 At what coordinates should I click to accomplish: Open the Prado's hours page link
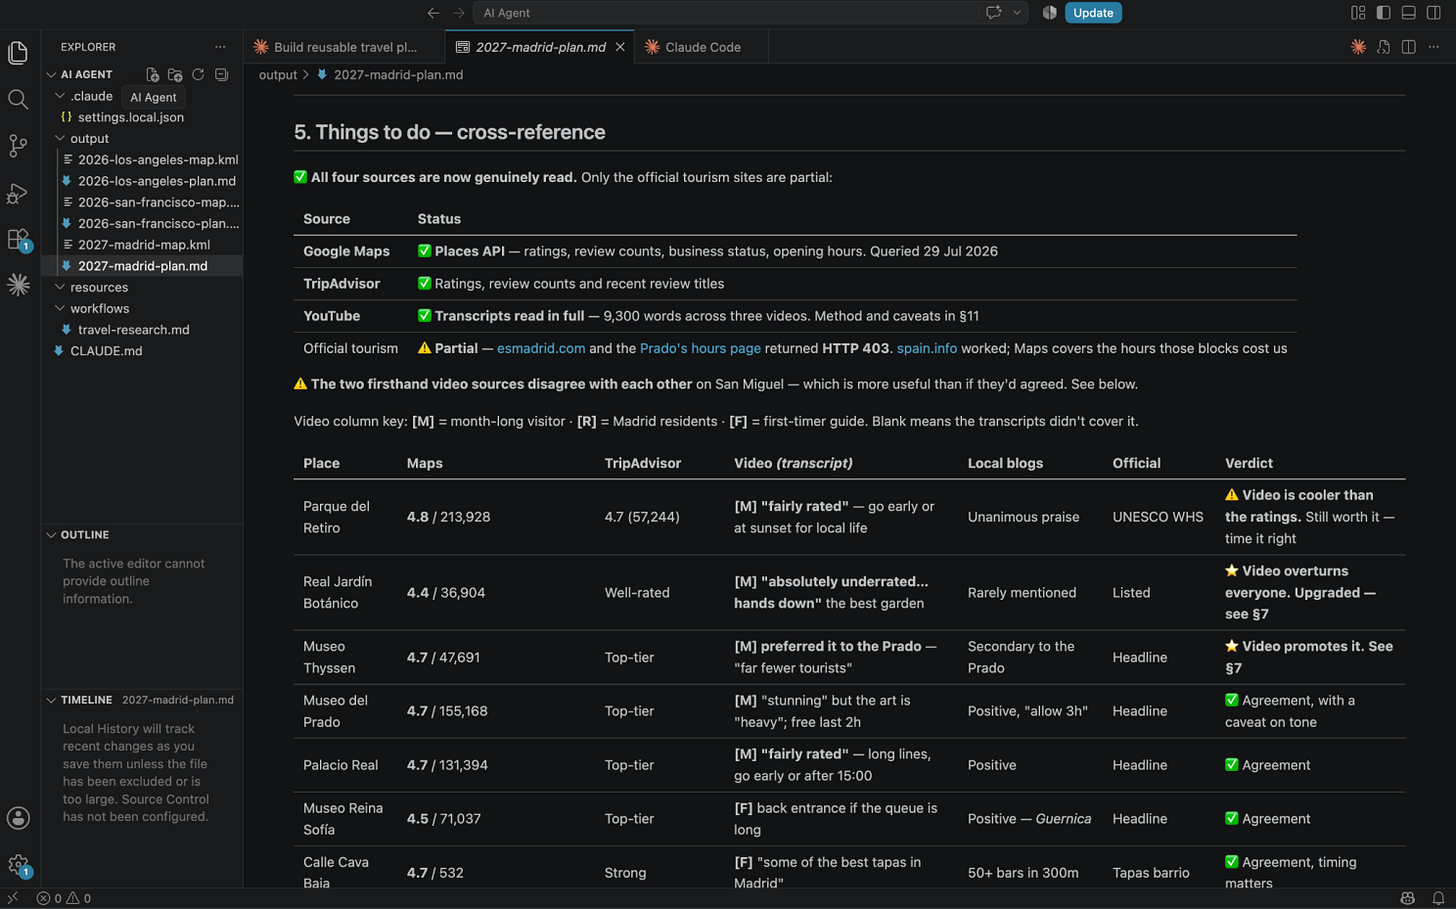[x=700, y=348]
